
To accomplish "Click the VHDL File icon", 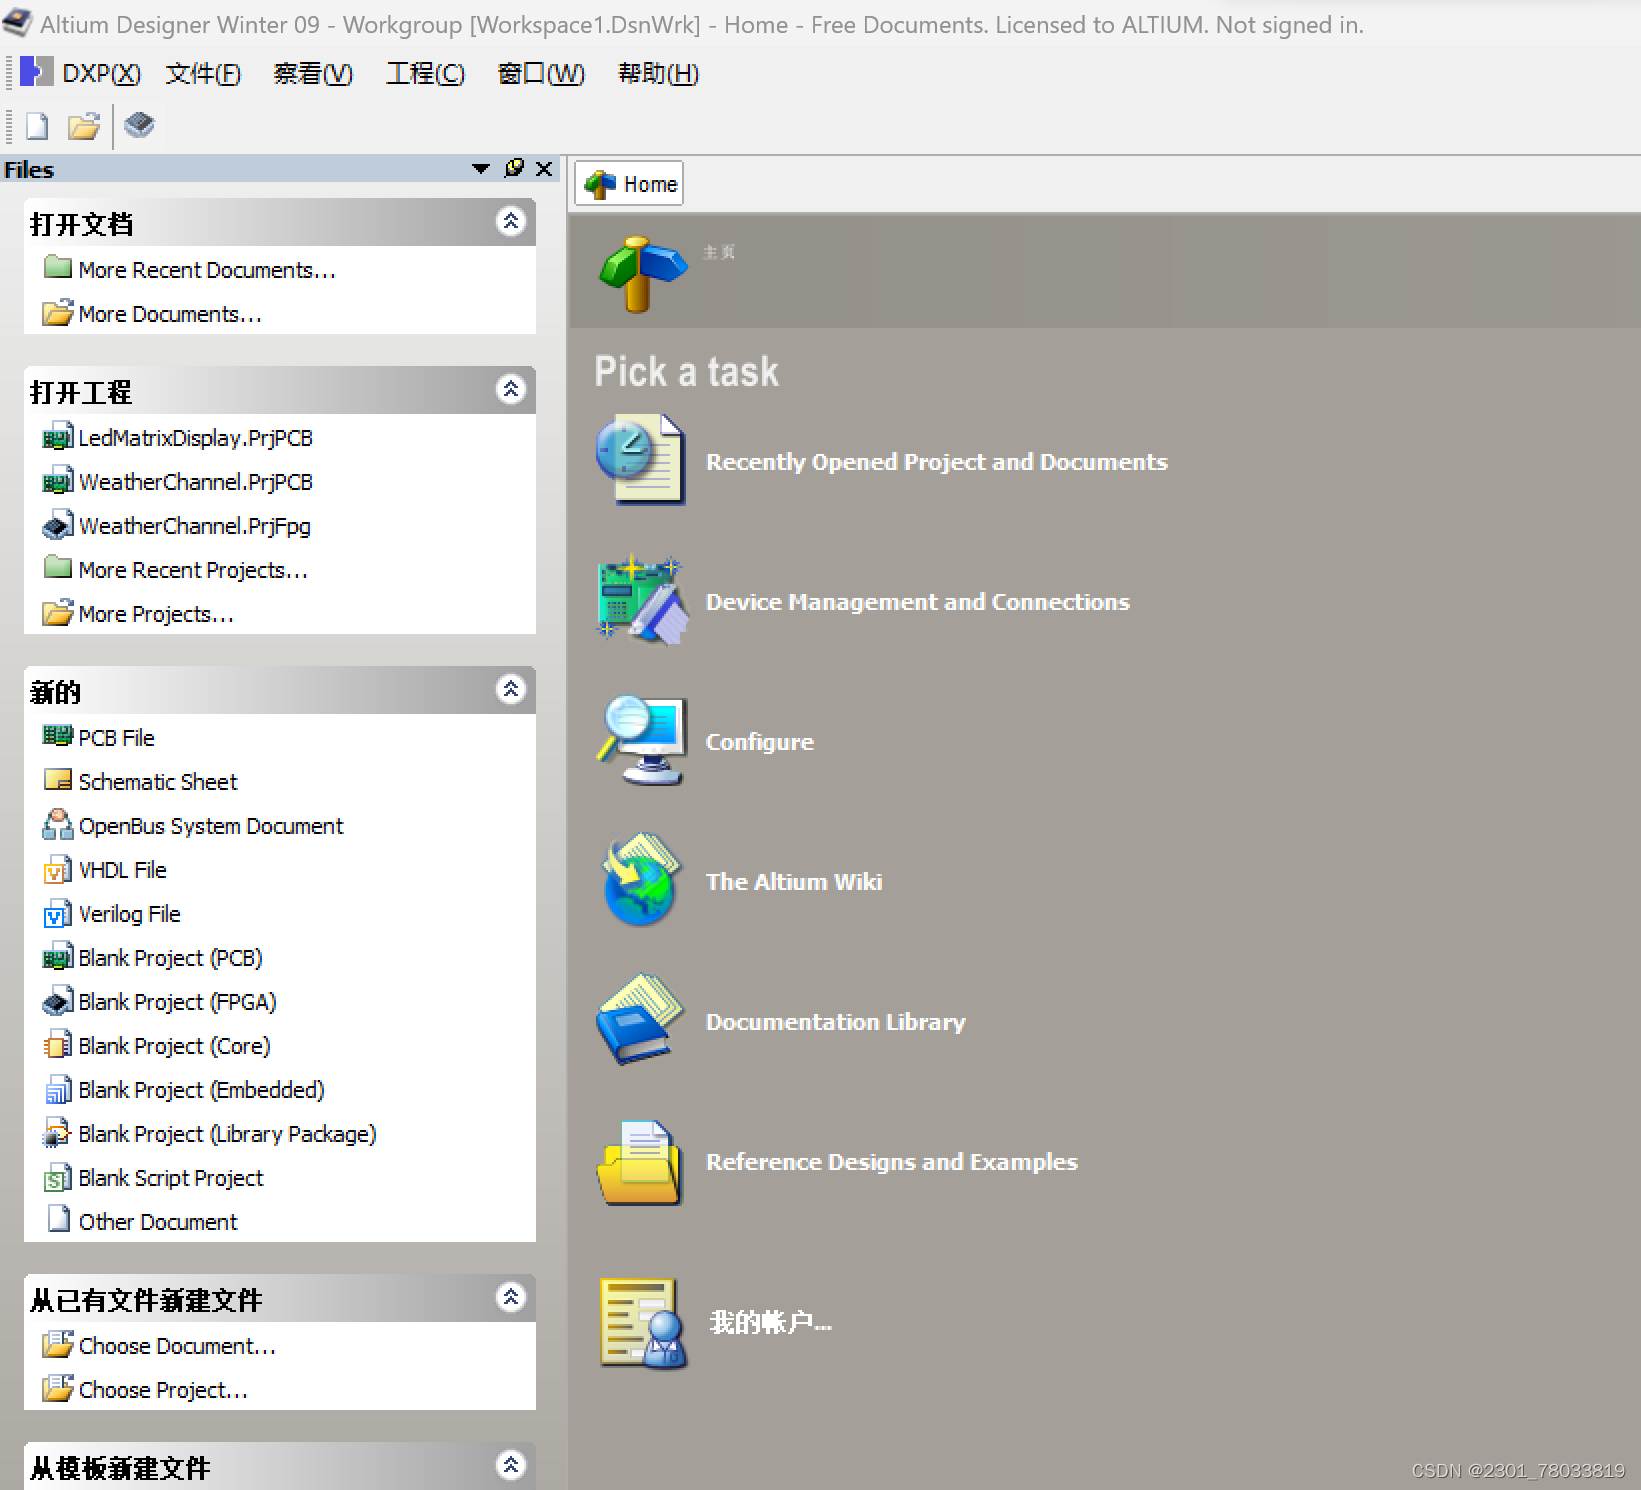I will [58, 869].
